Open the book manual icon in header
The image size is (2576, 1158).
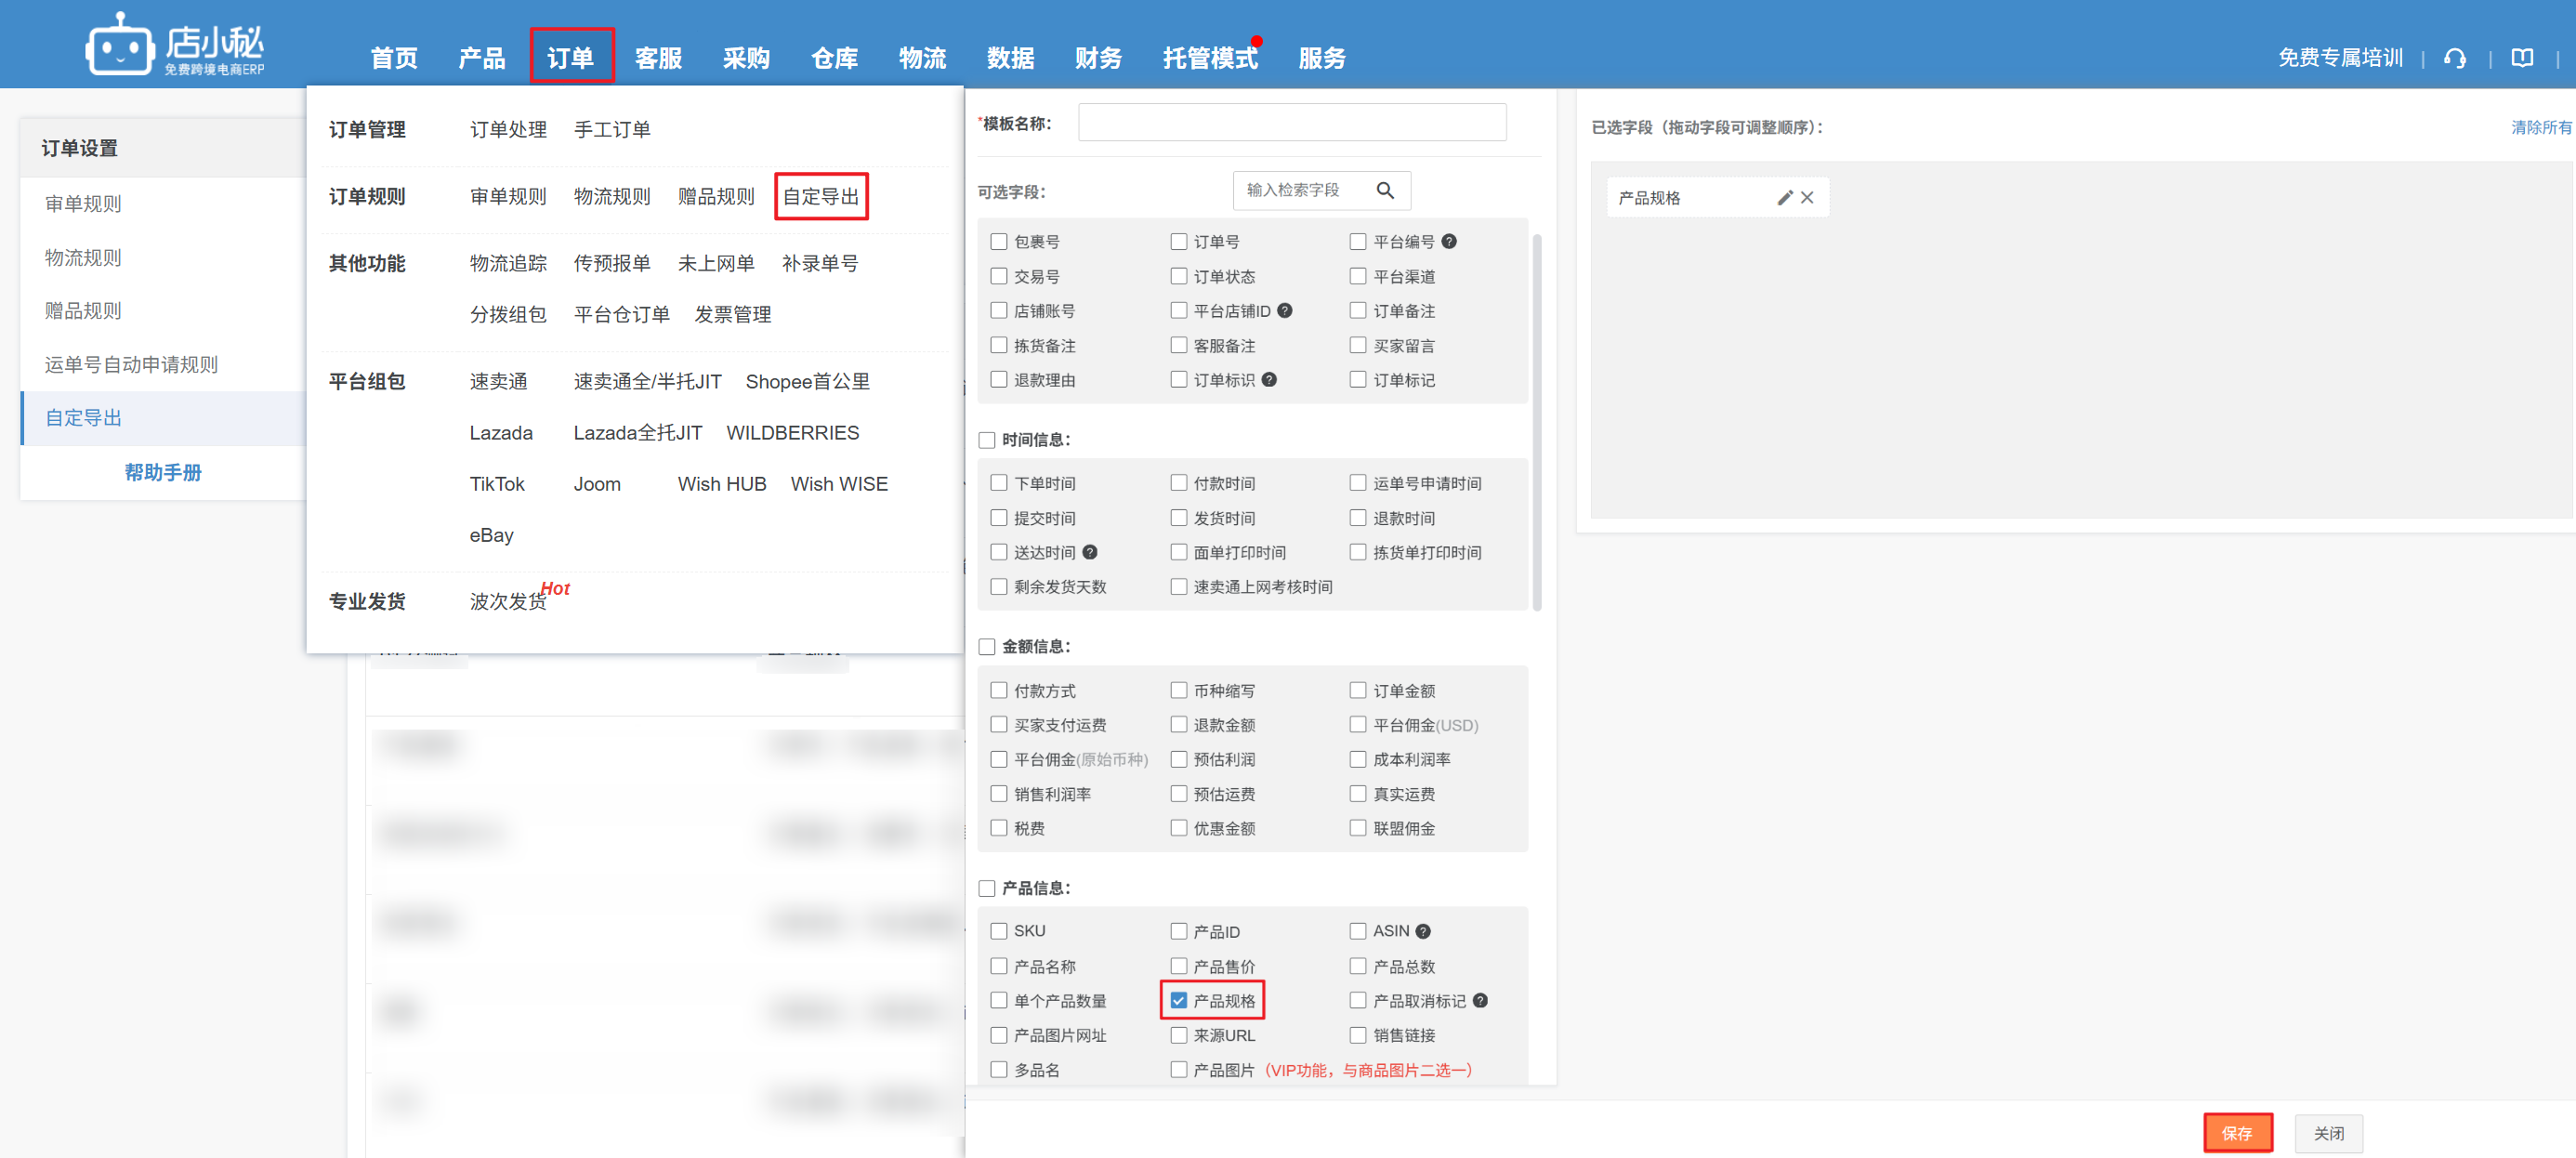point(2522,58)
